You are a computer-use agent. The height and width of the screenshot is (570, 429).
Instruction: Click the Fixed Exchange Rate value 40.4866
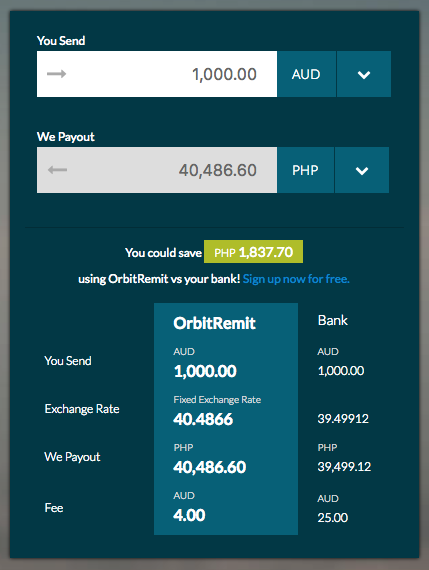[x=203, y=419]
